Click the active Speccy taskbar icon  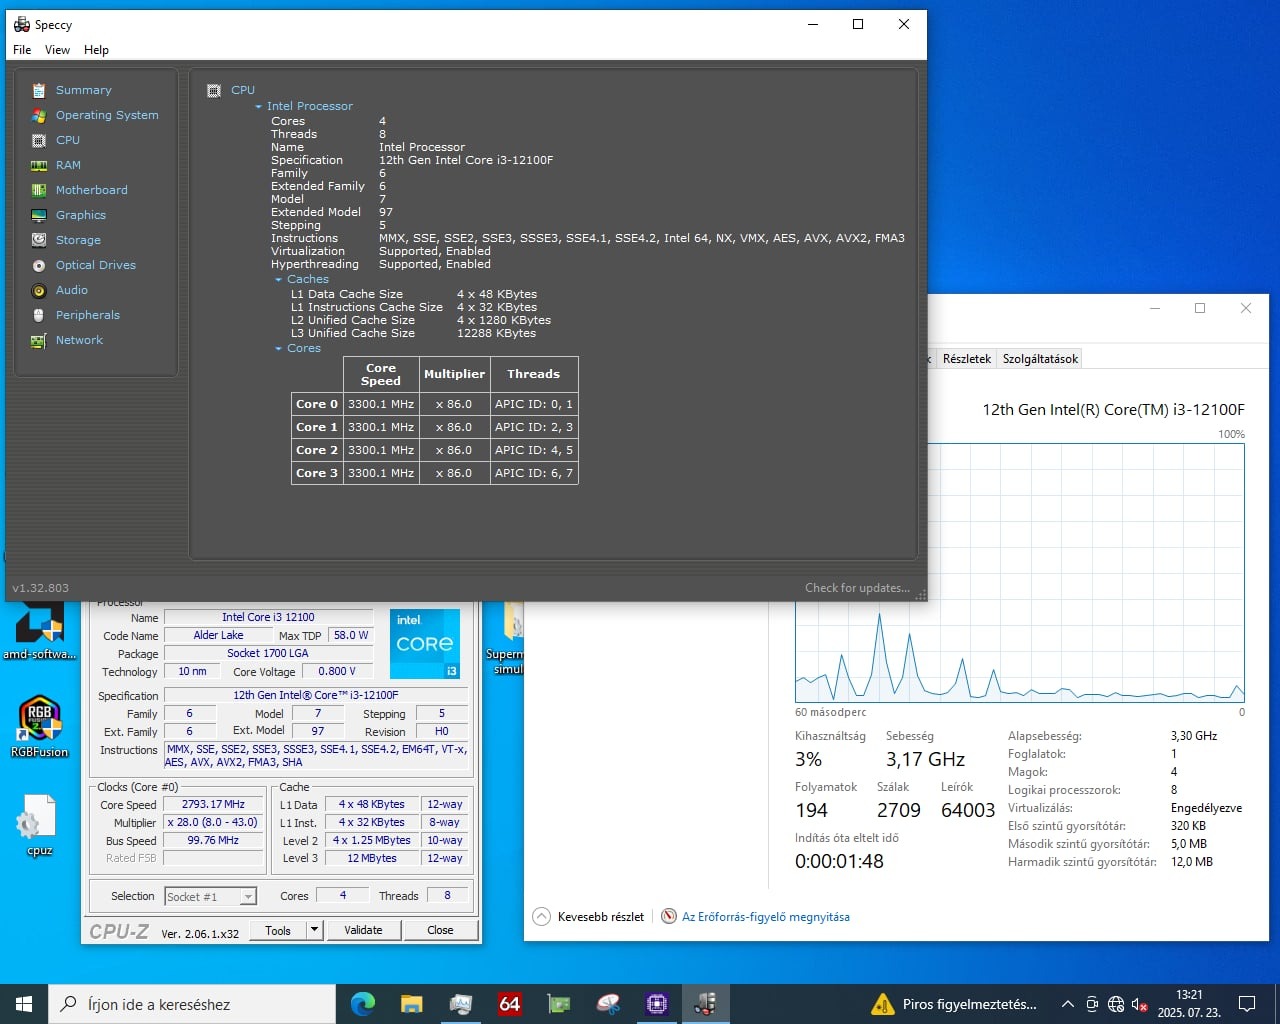coord(706,1003)
